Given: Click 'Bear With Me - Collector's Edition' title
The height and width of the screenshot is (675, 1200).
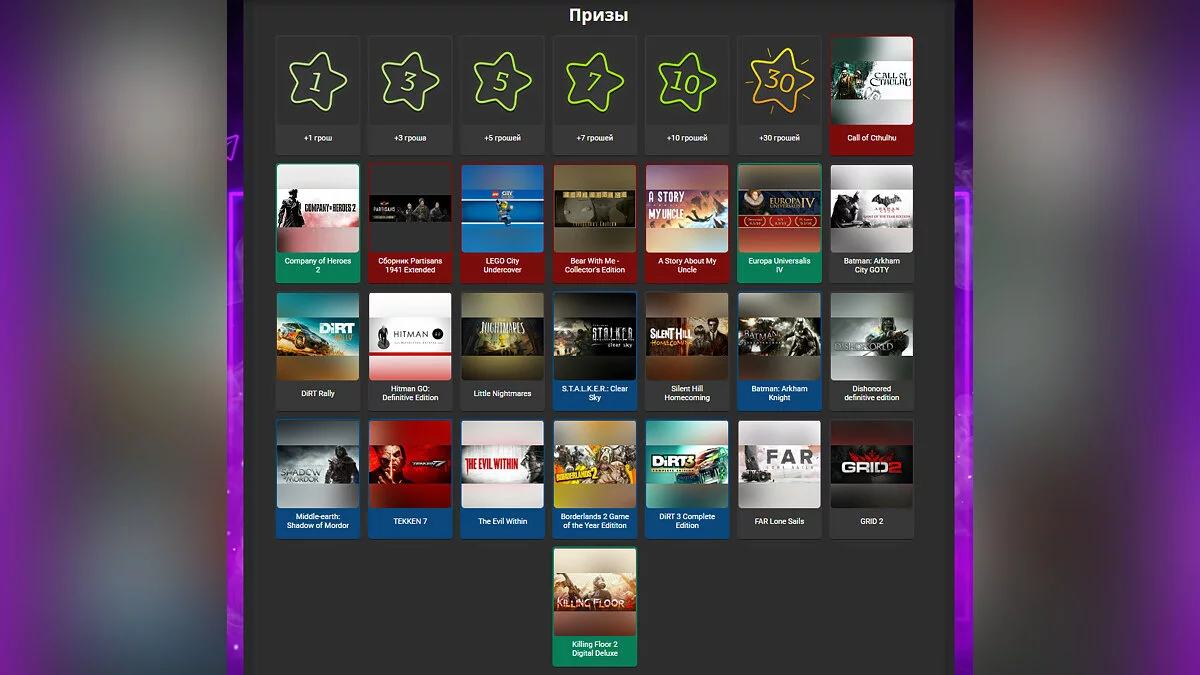Looking at the screenshot, I should click(x=595, y=265).
